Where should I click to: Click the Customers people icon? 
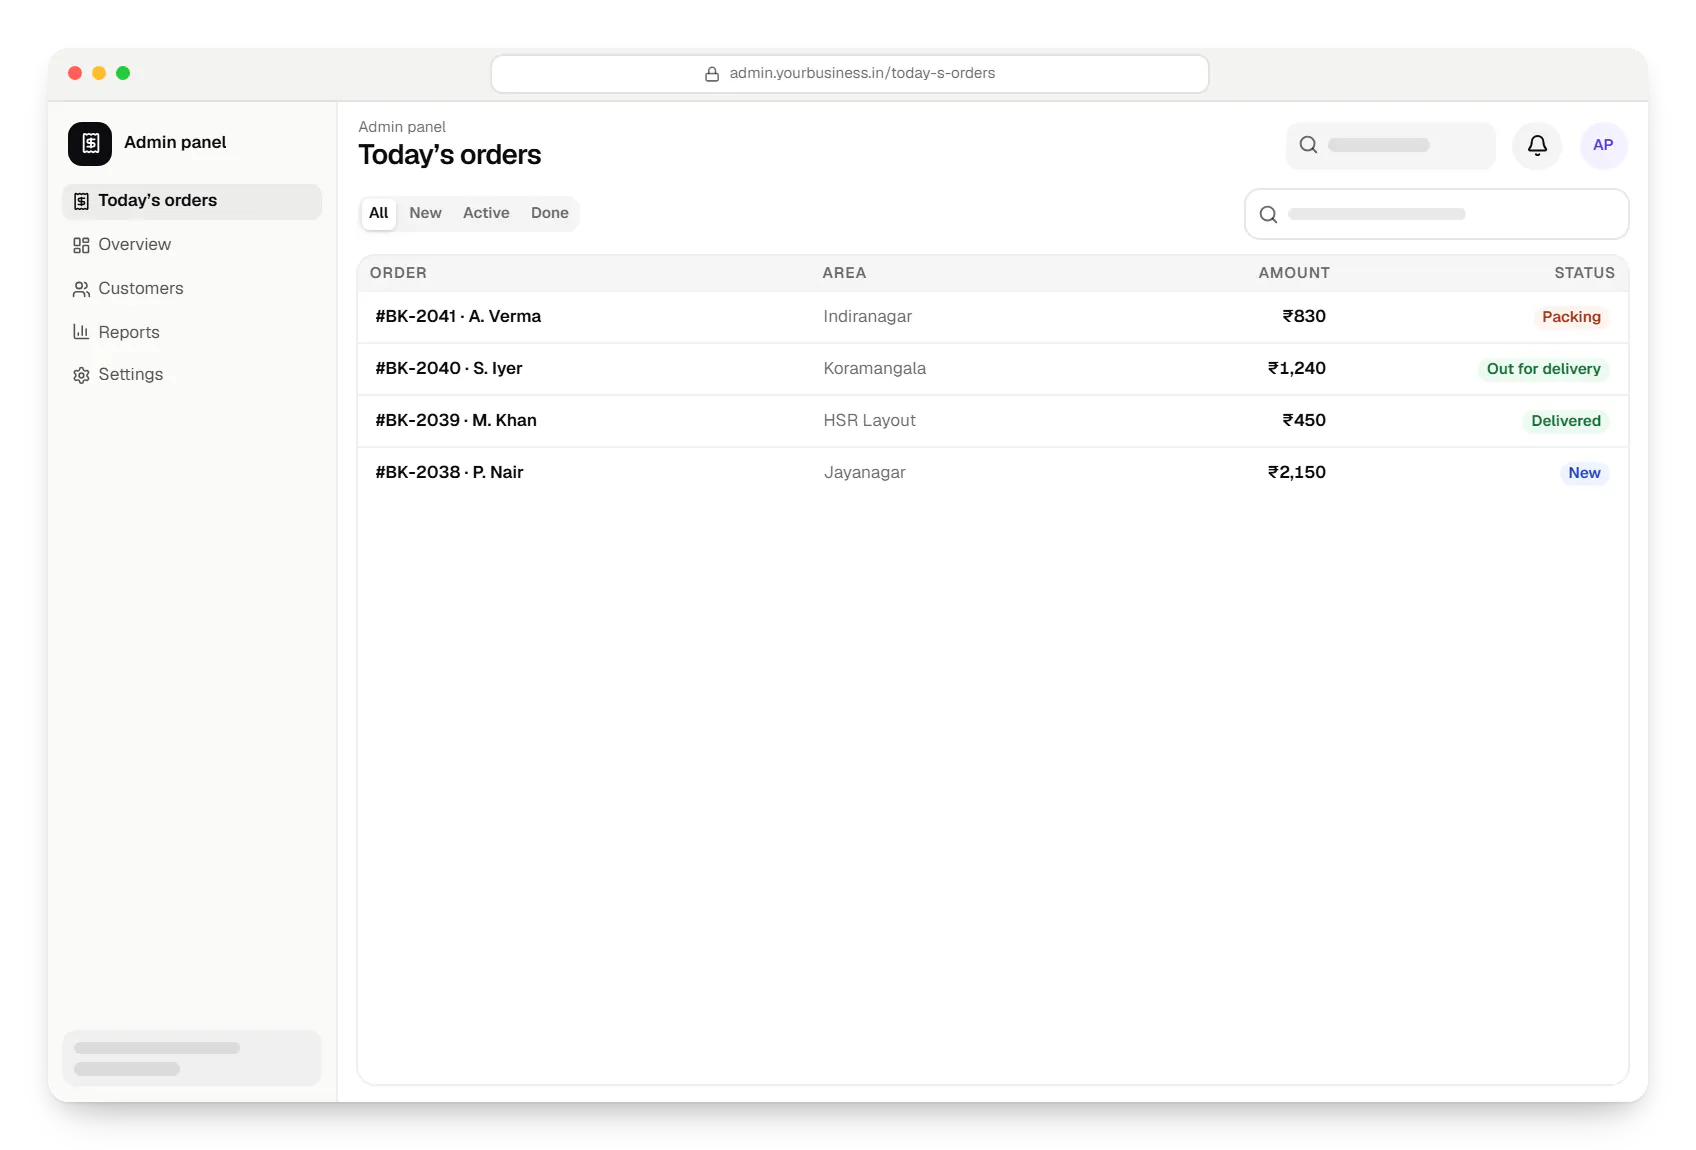click(81, 289)
